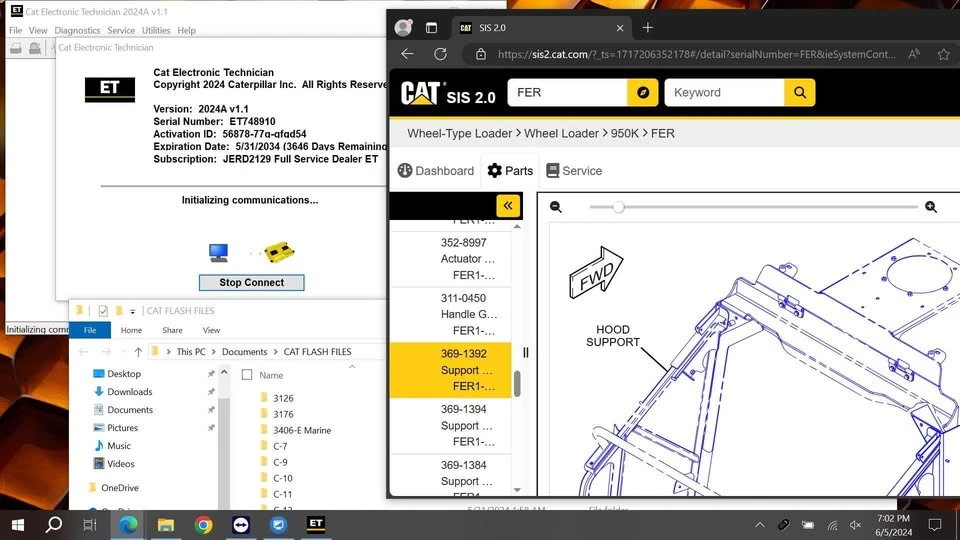Click the Name column header in Explorer

pyautogui.click(x=271, y=375)
